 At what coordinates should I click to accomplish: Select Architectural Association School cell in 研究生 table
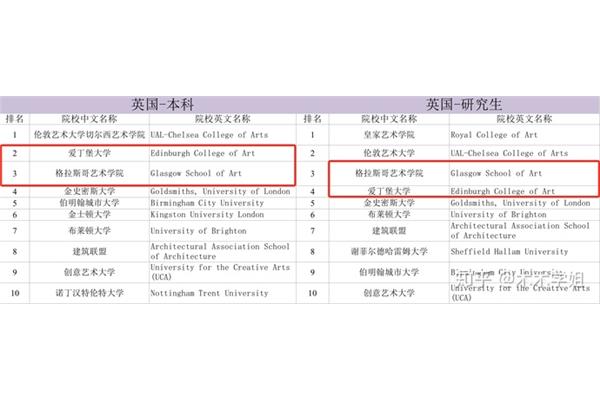[x=520, y=230]
